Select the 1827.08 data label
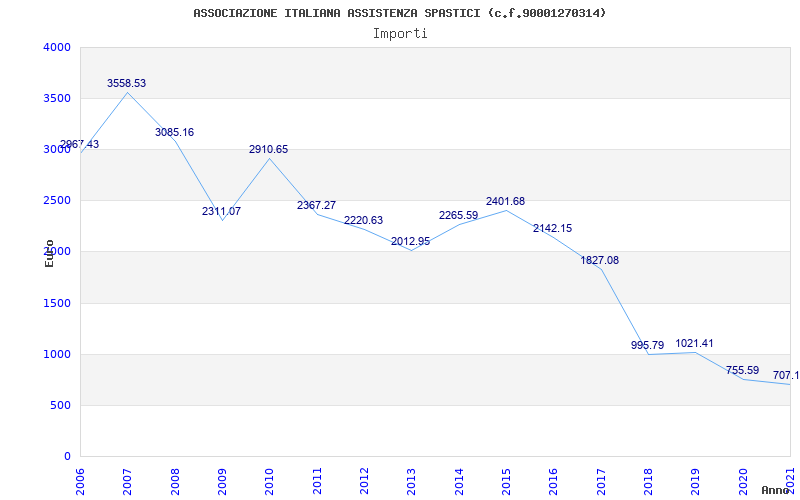The width and height of the screenshot is (800, 500). click(599, 260)
